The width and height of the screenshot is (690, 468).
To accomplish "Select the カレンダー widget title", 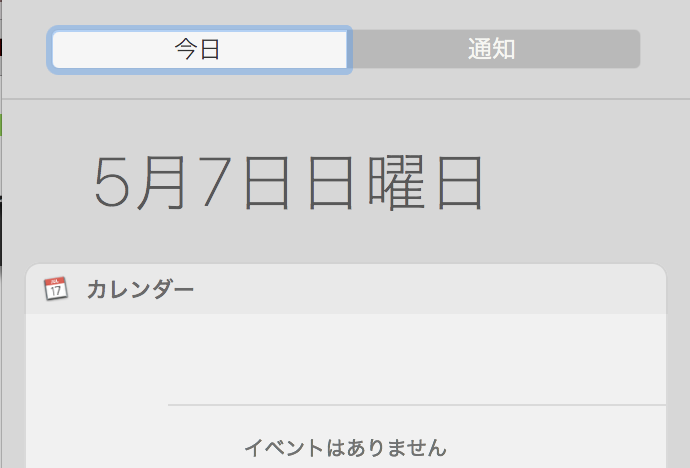I will point(140,289).
